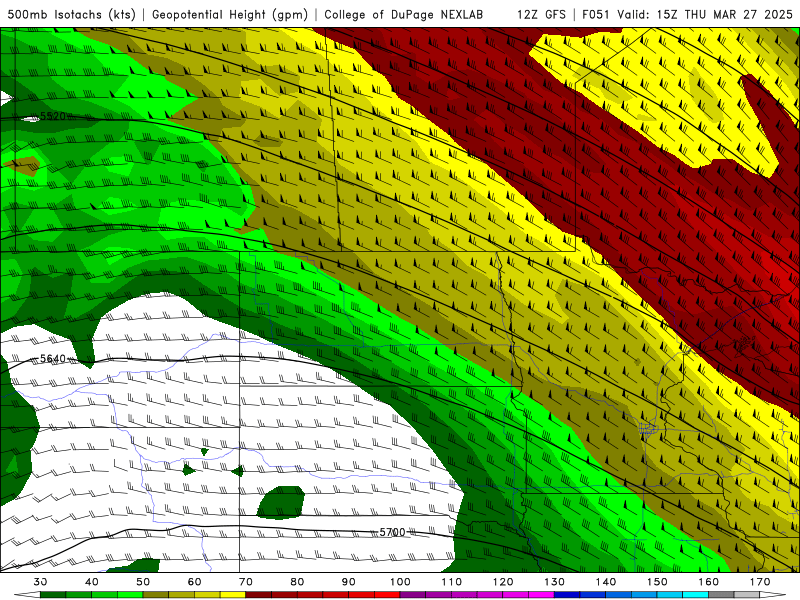The height and width of the screenshot is (600, 800).
Task: Click the '70' color scale label
Action: 246,582
